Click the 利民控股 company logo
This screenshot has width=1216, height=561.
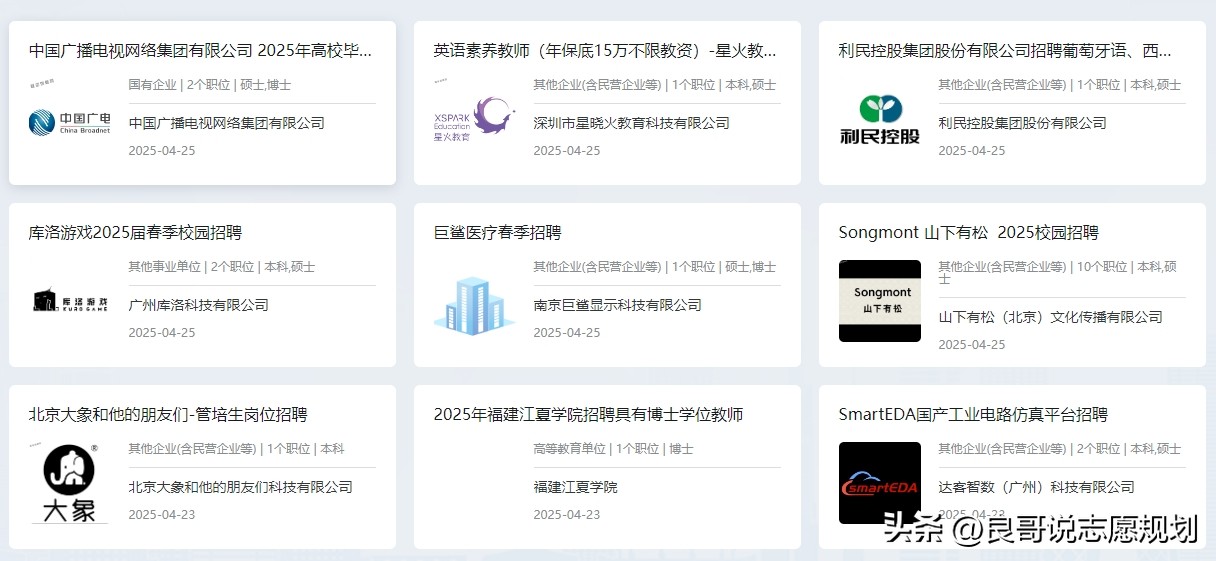(879, 119)
